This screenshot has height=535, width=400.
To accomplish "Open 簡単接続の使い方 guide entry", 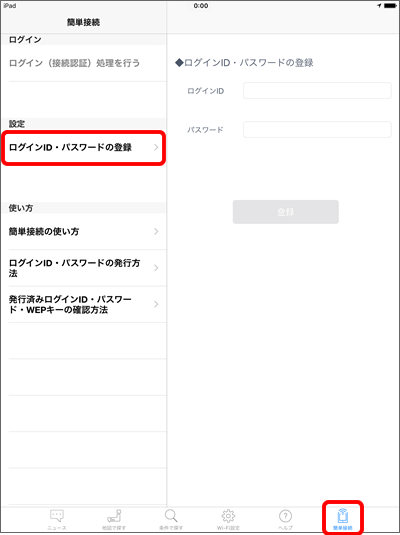I will pyautogui.click(x=84, y=232).
